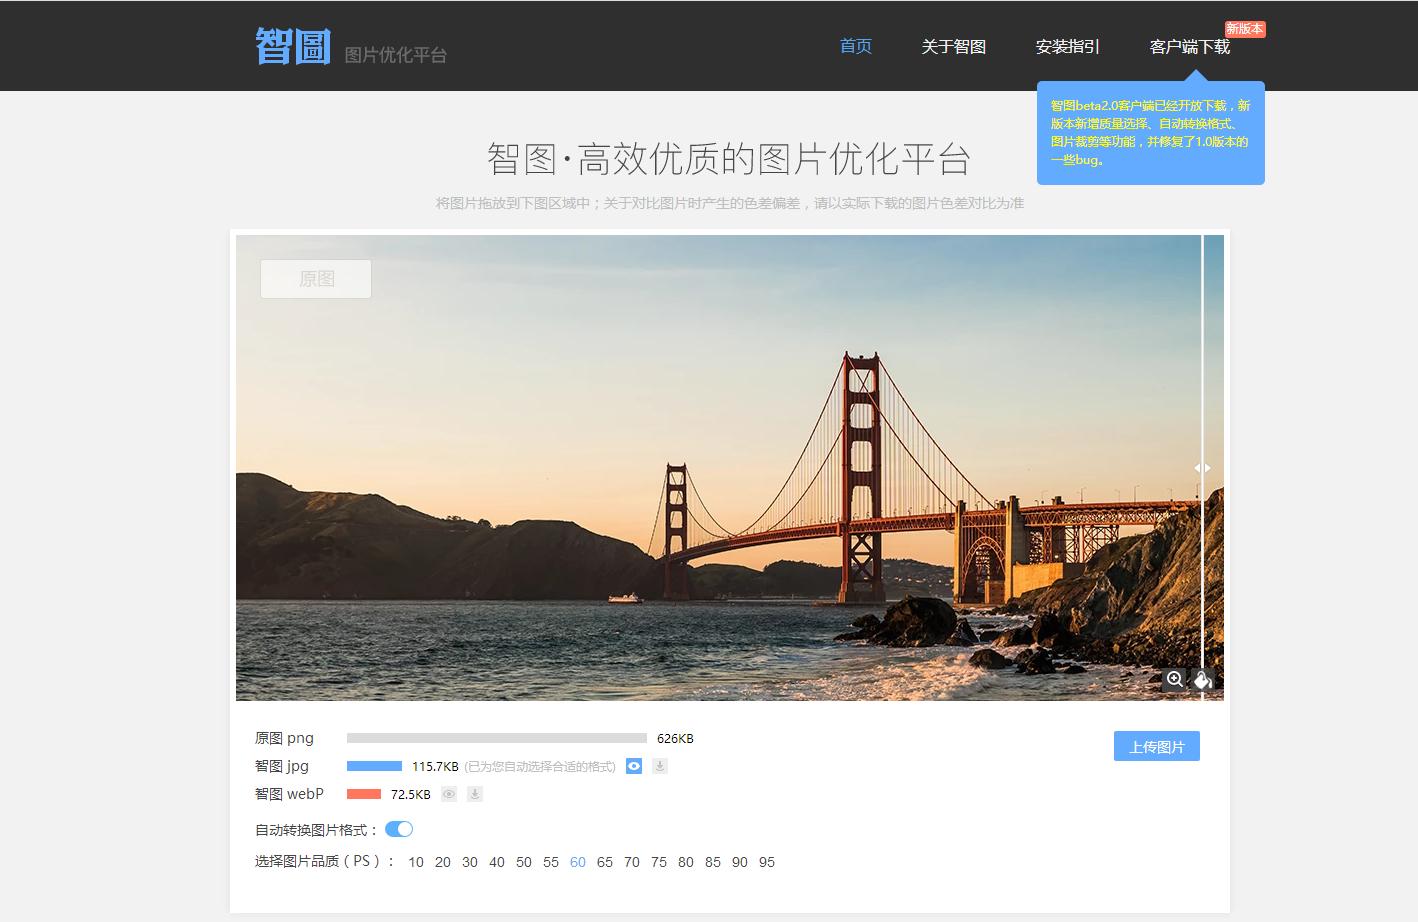Screen dimensions: 1418x922
Task: Select image quality 55
Action: point(551,862)
